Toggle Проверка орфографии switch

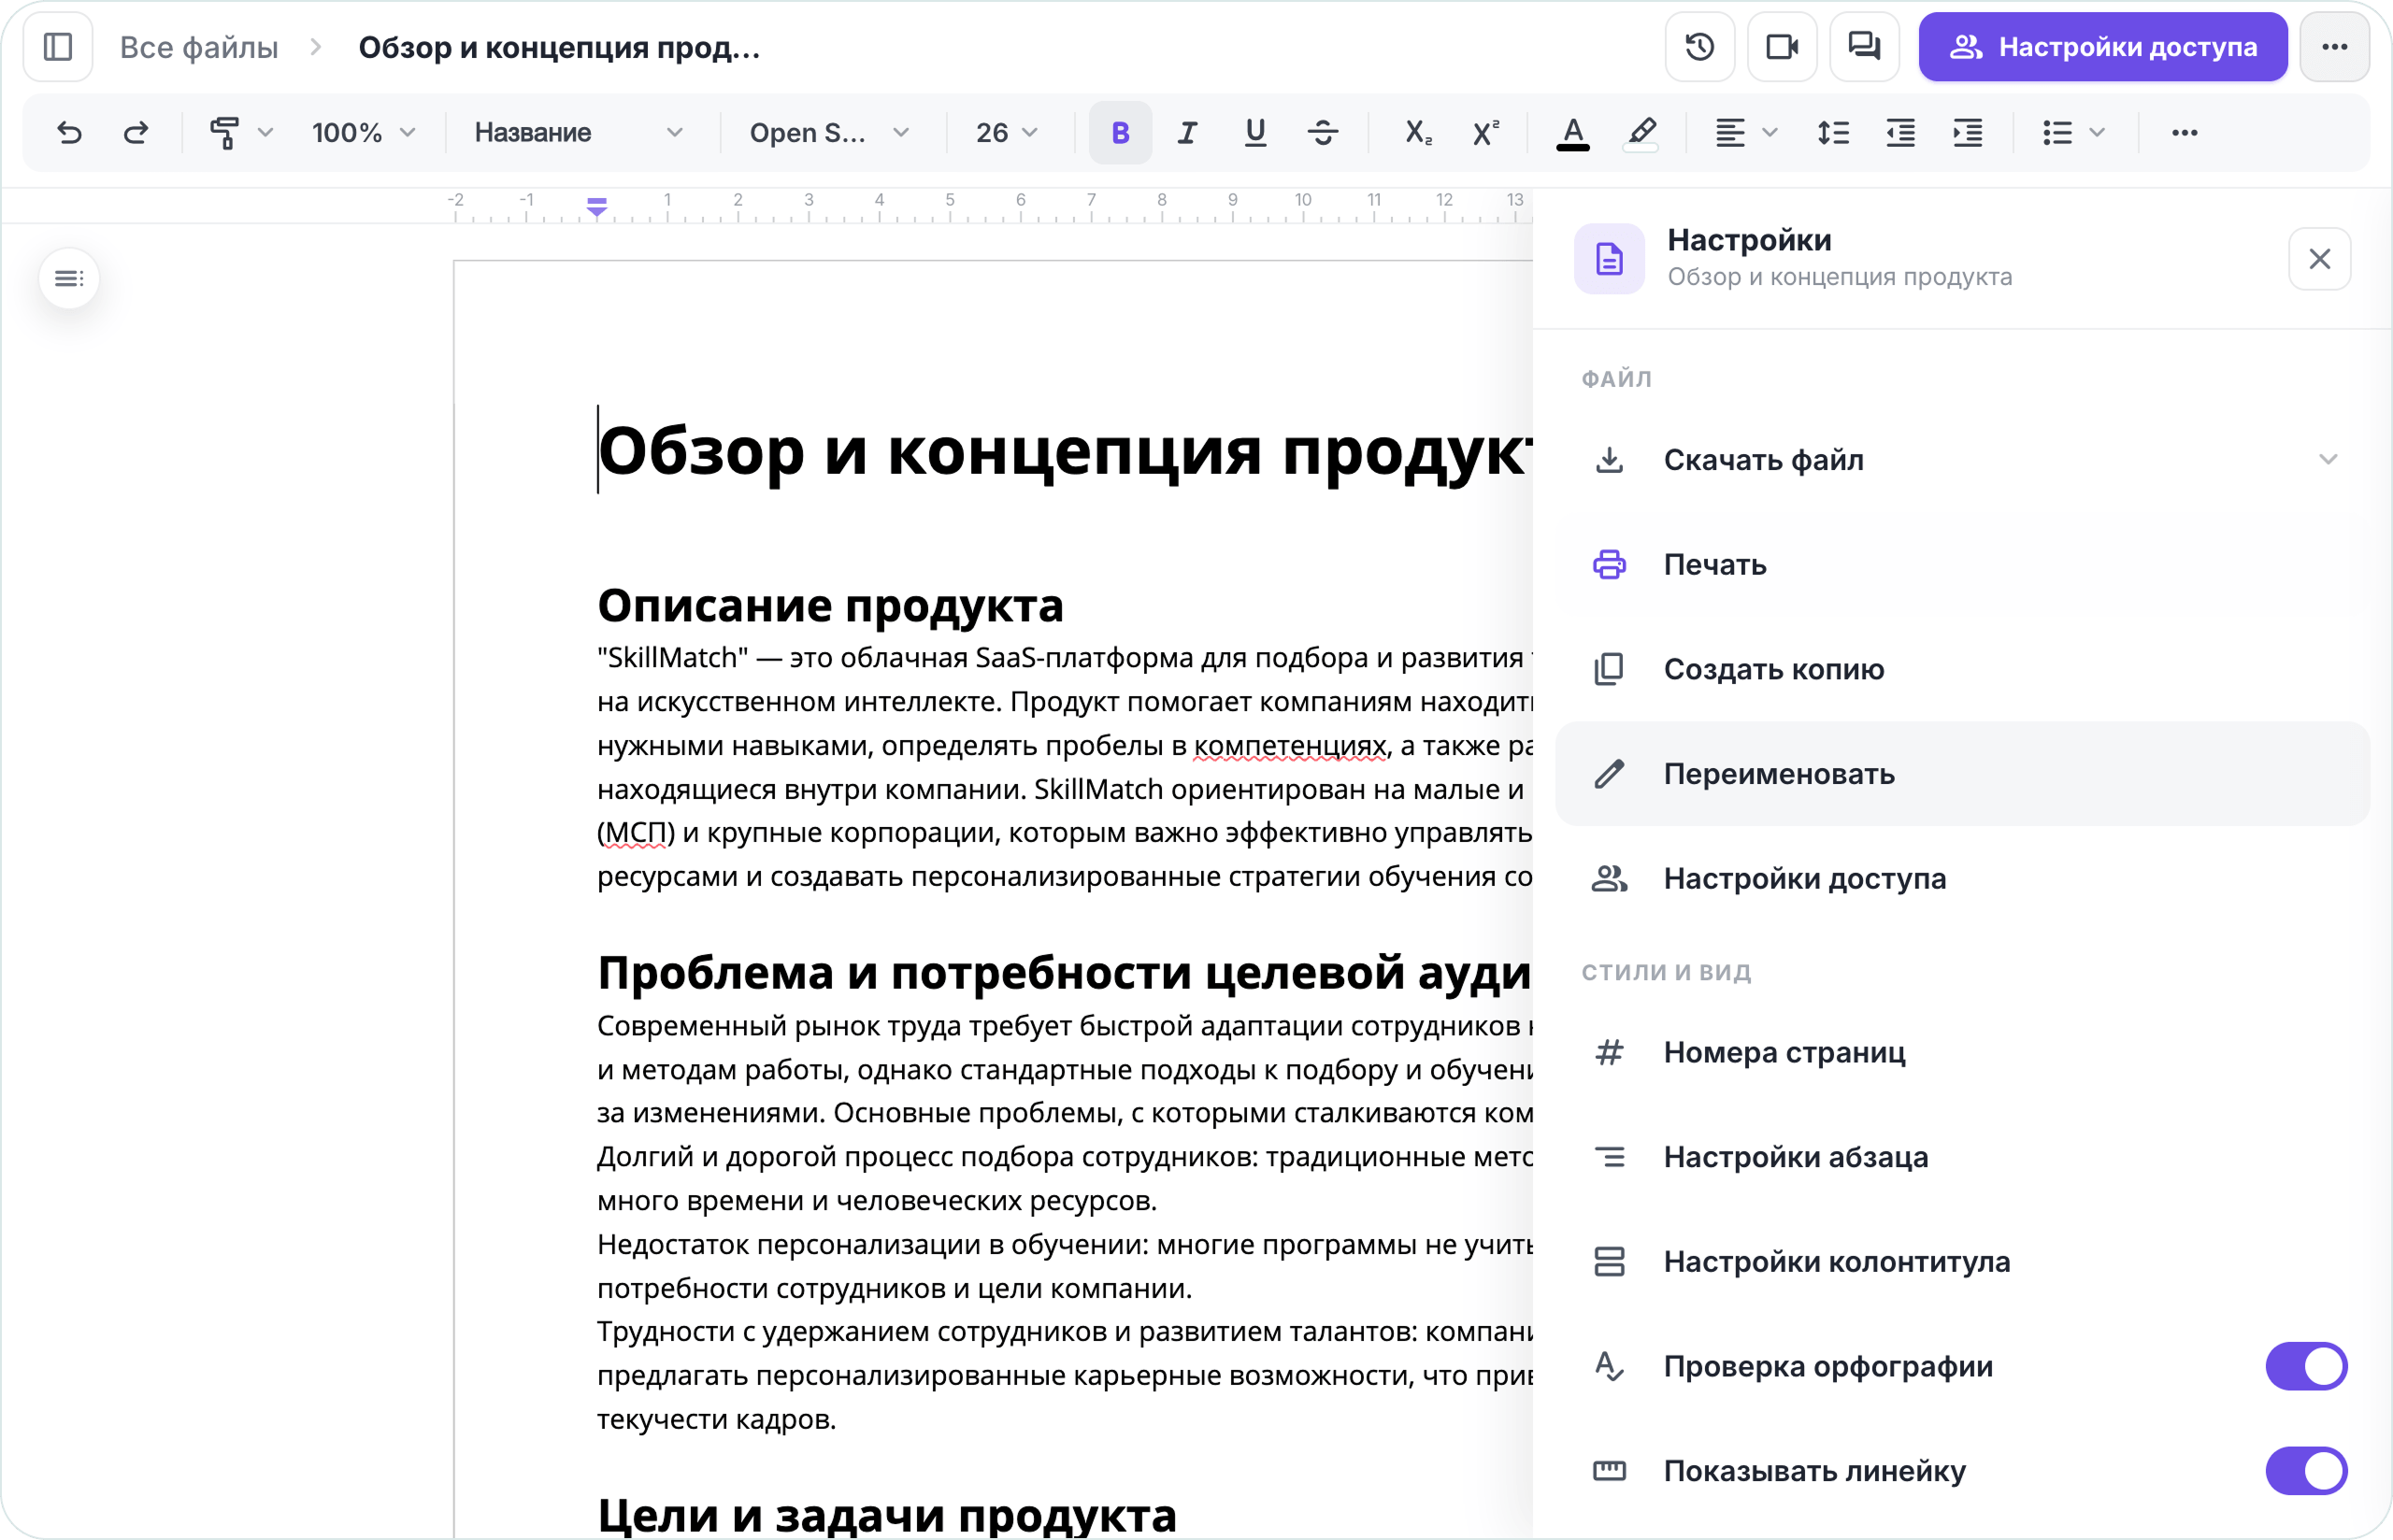(2306, 1366)
